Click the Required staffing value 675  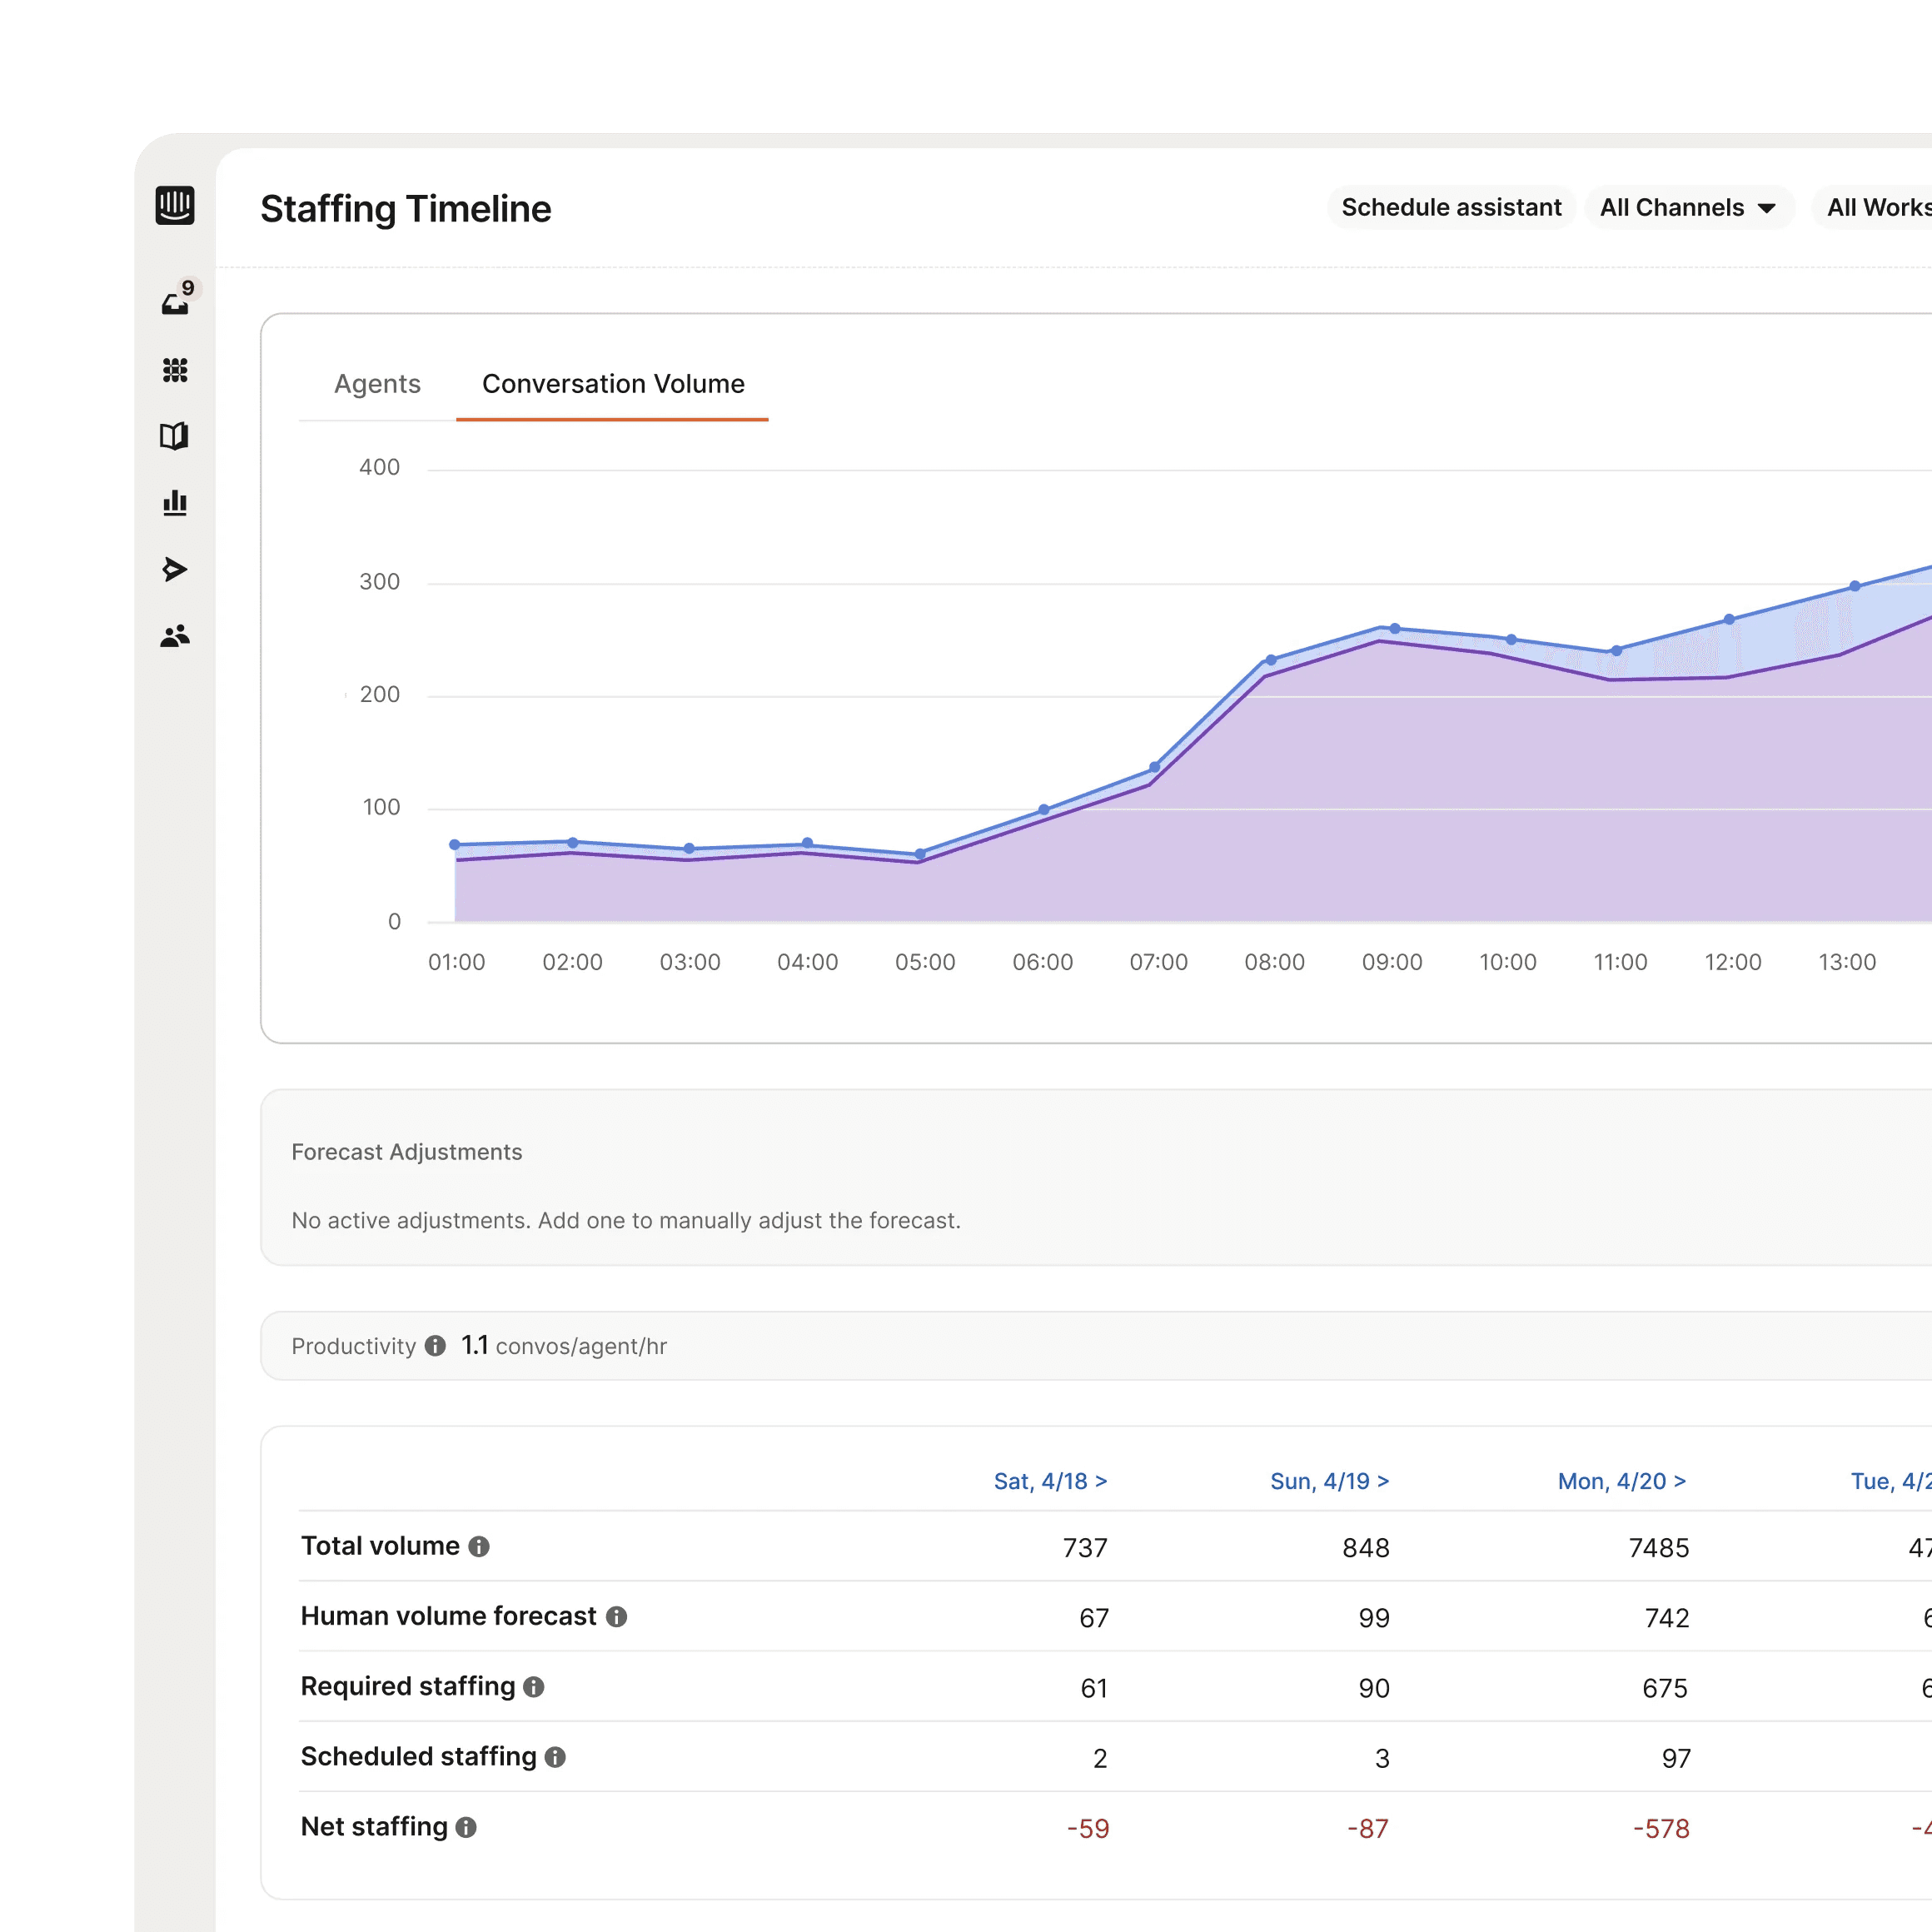(x=1665, y=1688)
